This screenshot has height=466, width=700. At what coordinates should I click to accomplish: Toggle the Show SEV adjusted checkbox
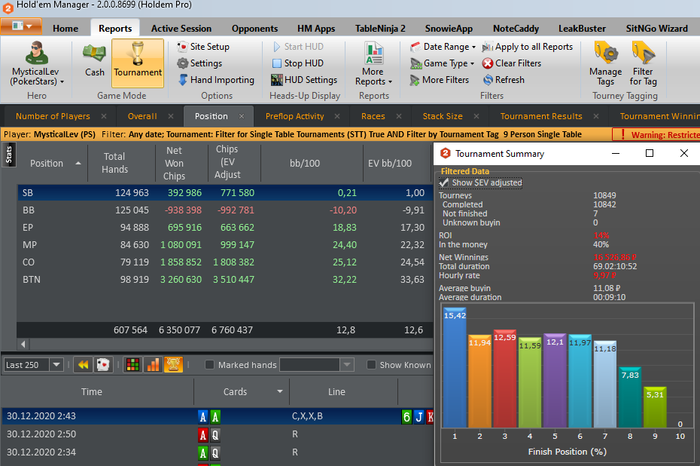[443, 183]
